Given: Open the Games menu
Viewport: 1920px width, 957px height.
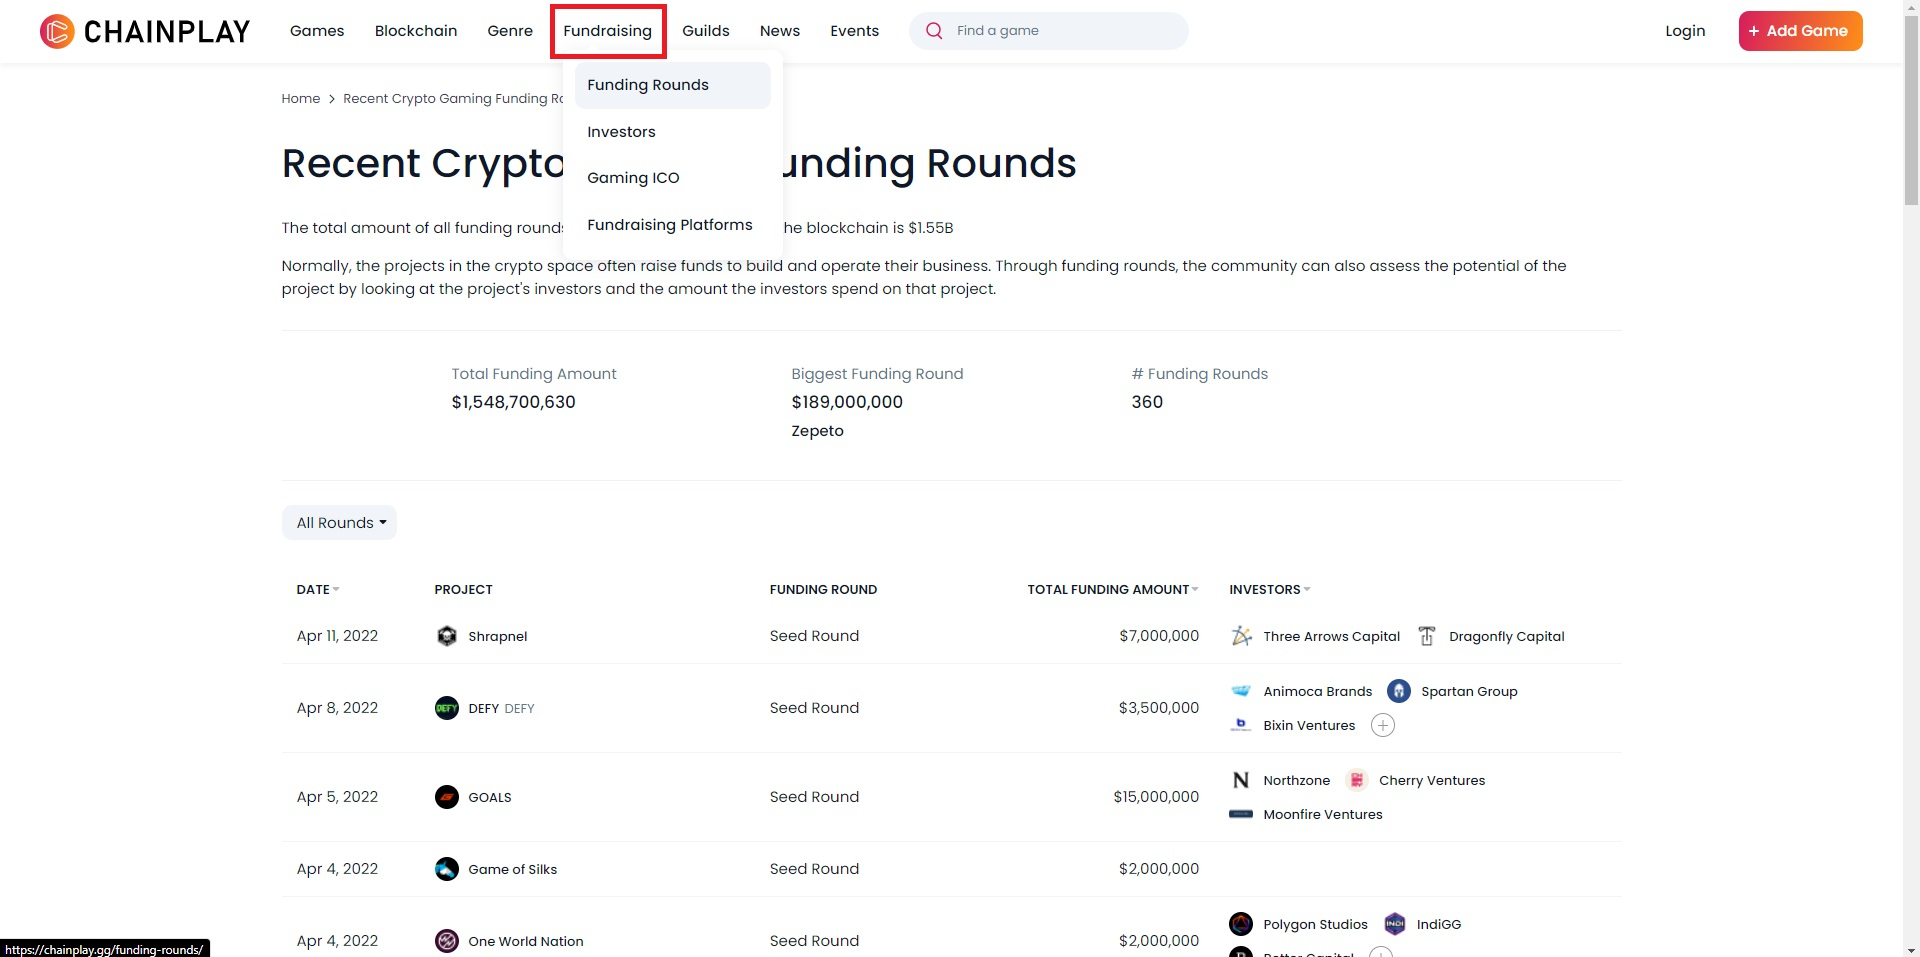Looking at the screenshot, I should pos(317,31).
